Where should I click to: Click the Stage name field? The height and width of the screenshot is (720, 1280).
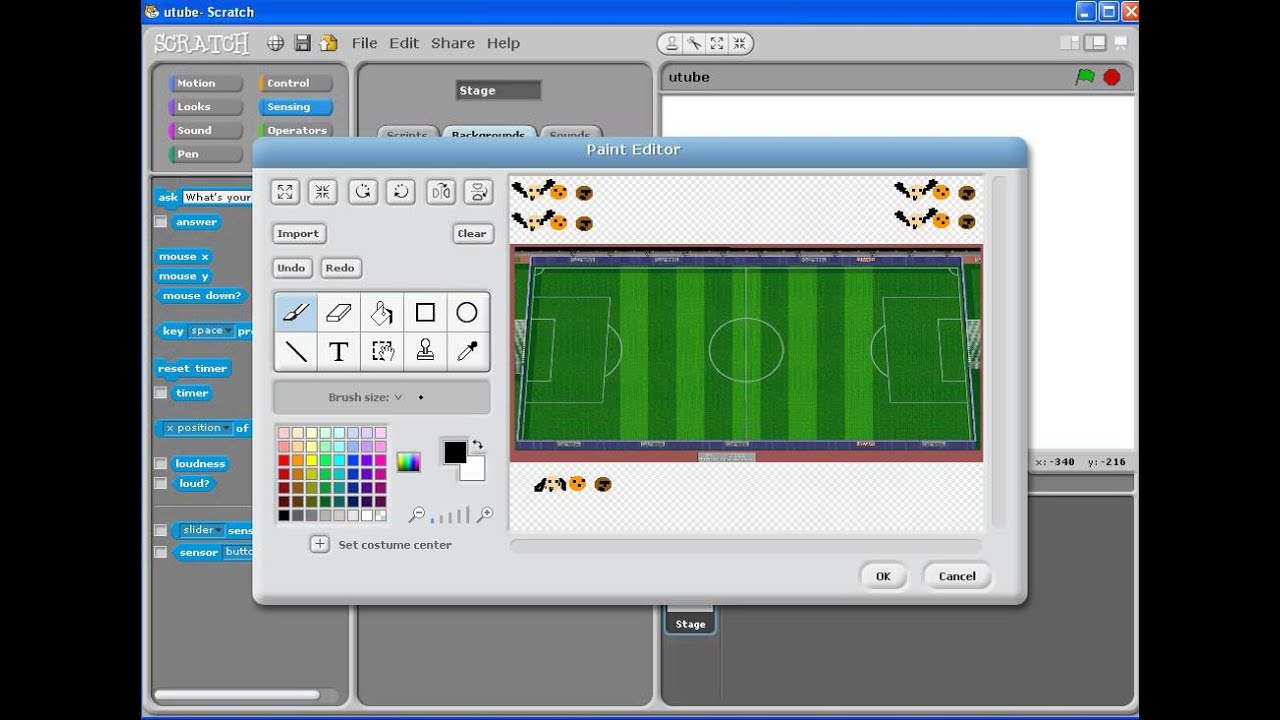click(x=498, y=90)
